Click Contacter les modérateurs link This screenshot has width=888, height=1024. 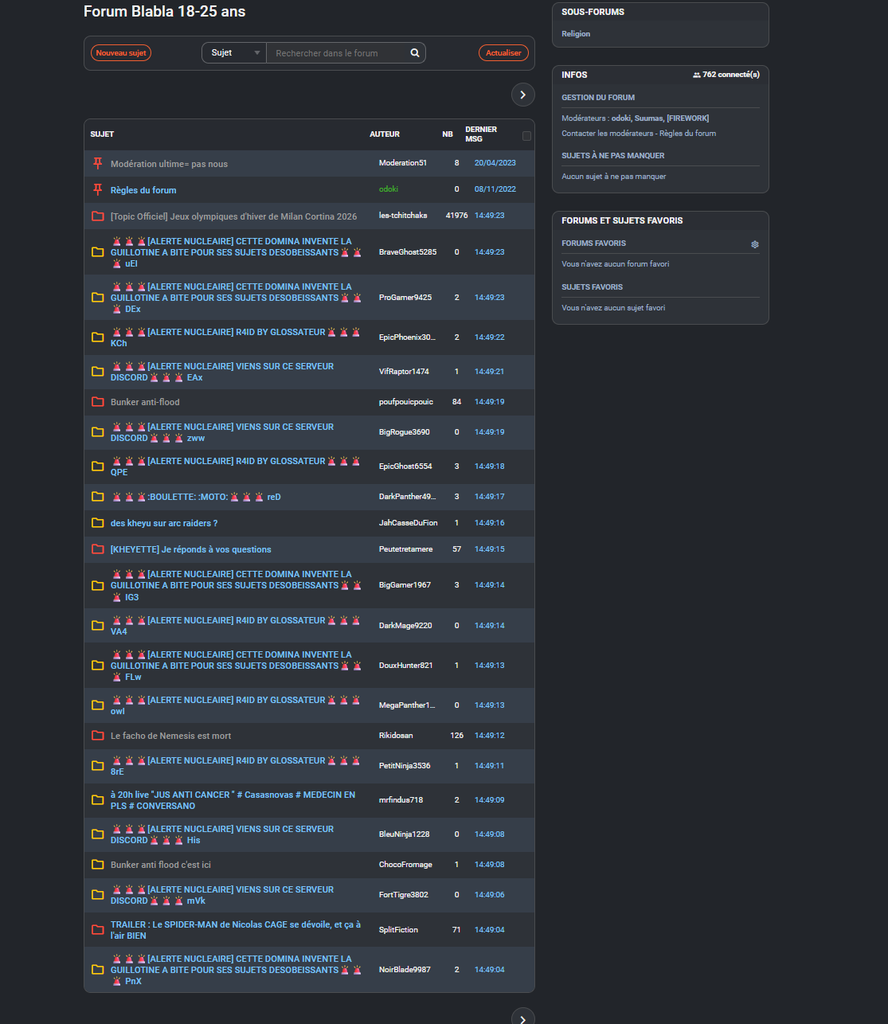click(x=608, y=133)
